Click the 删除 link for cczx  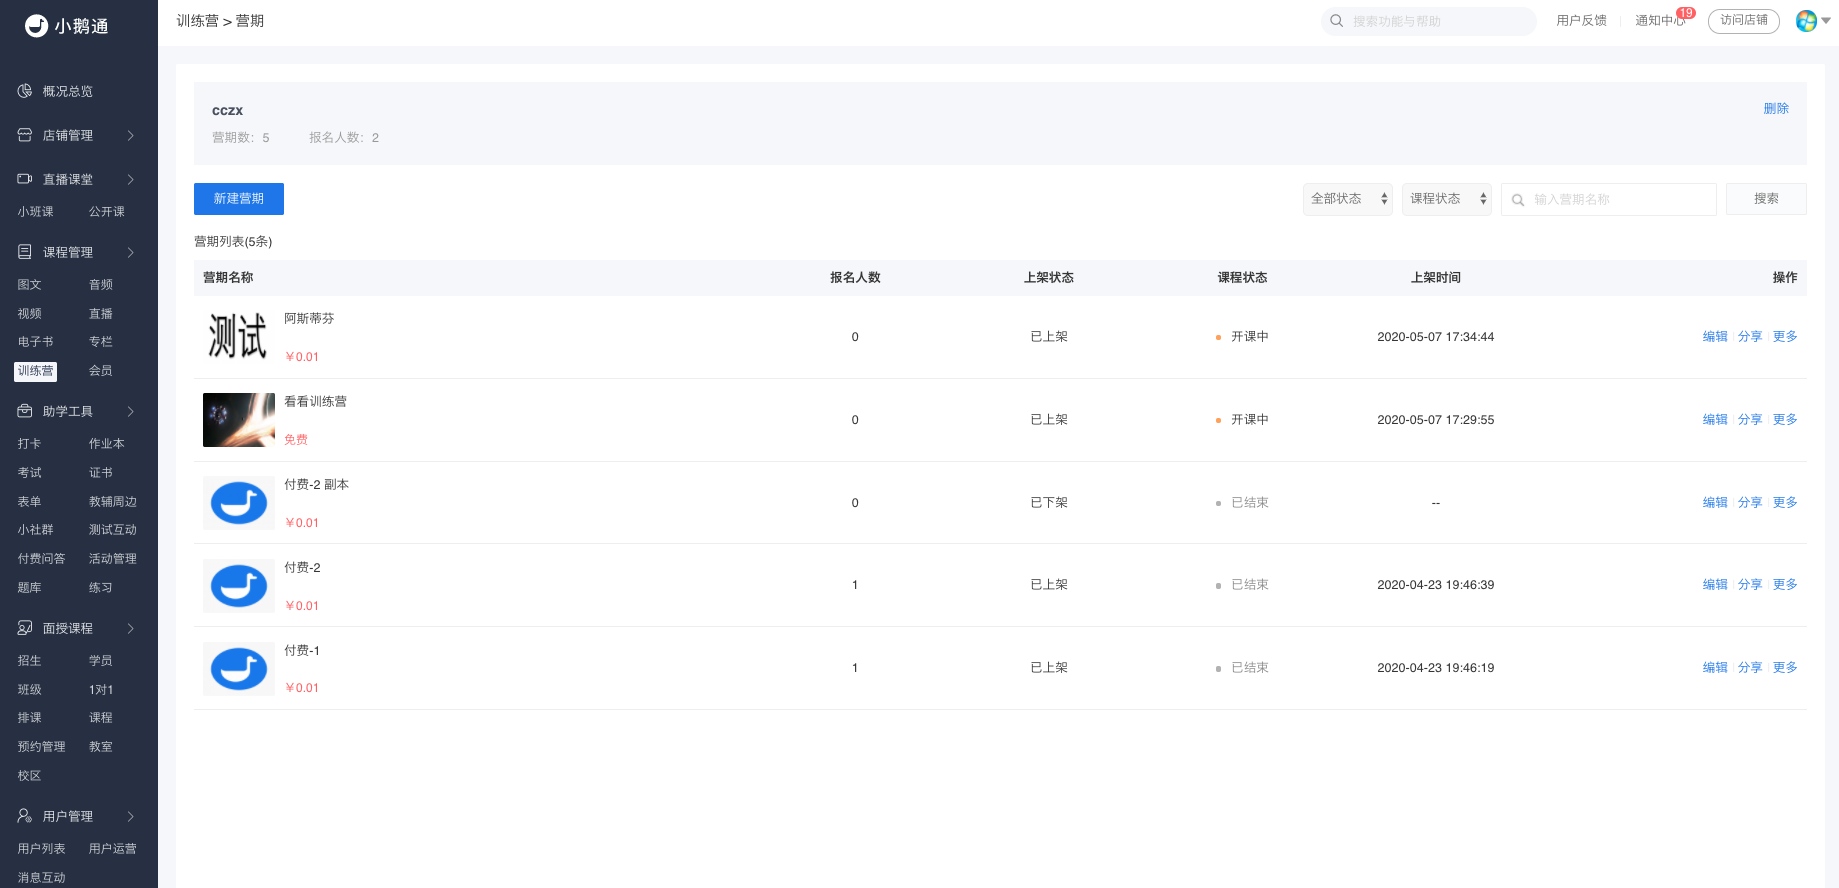1776,109
